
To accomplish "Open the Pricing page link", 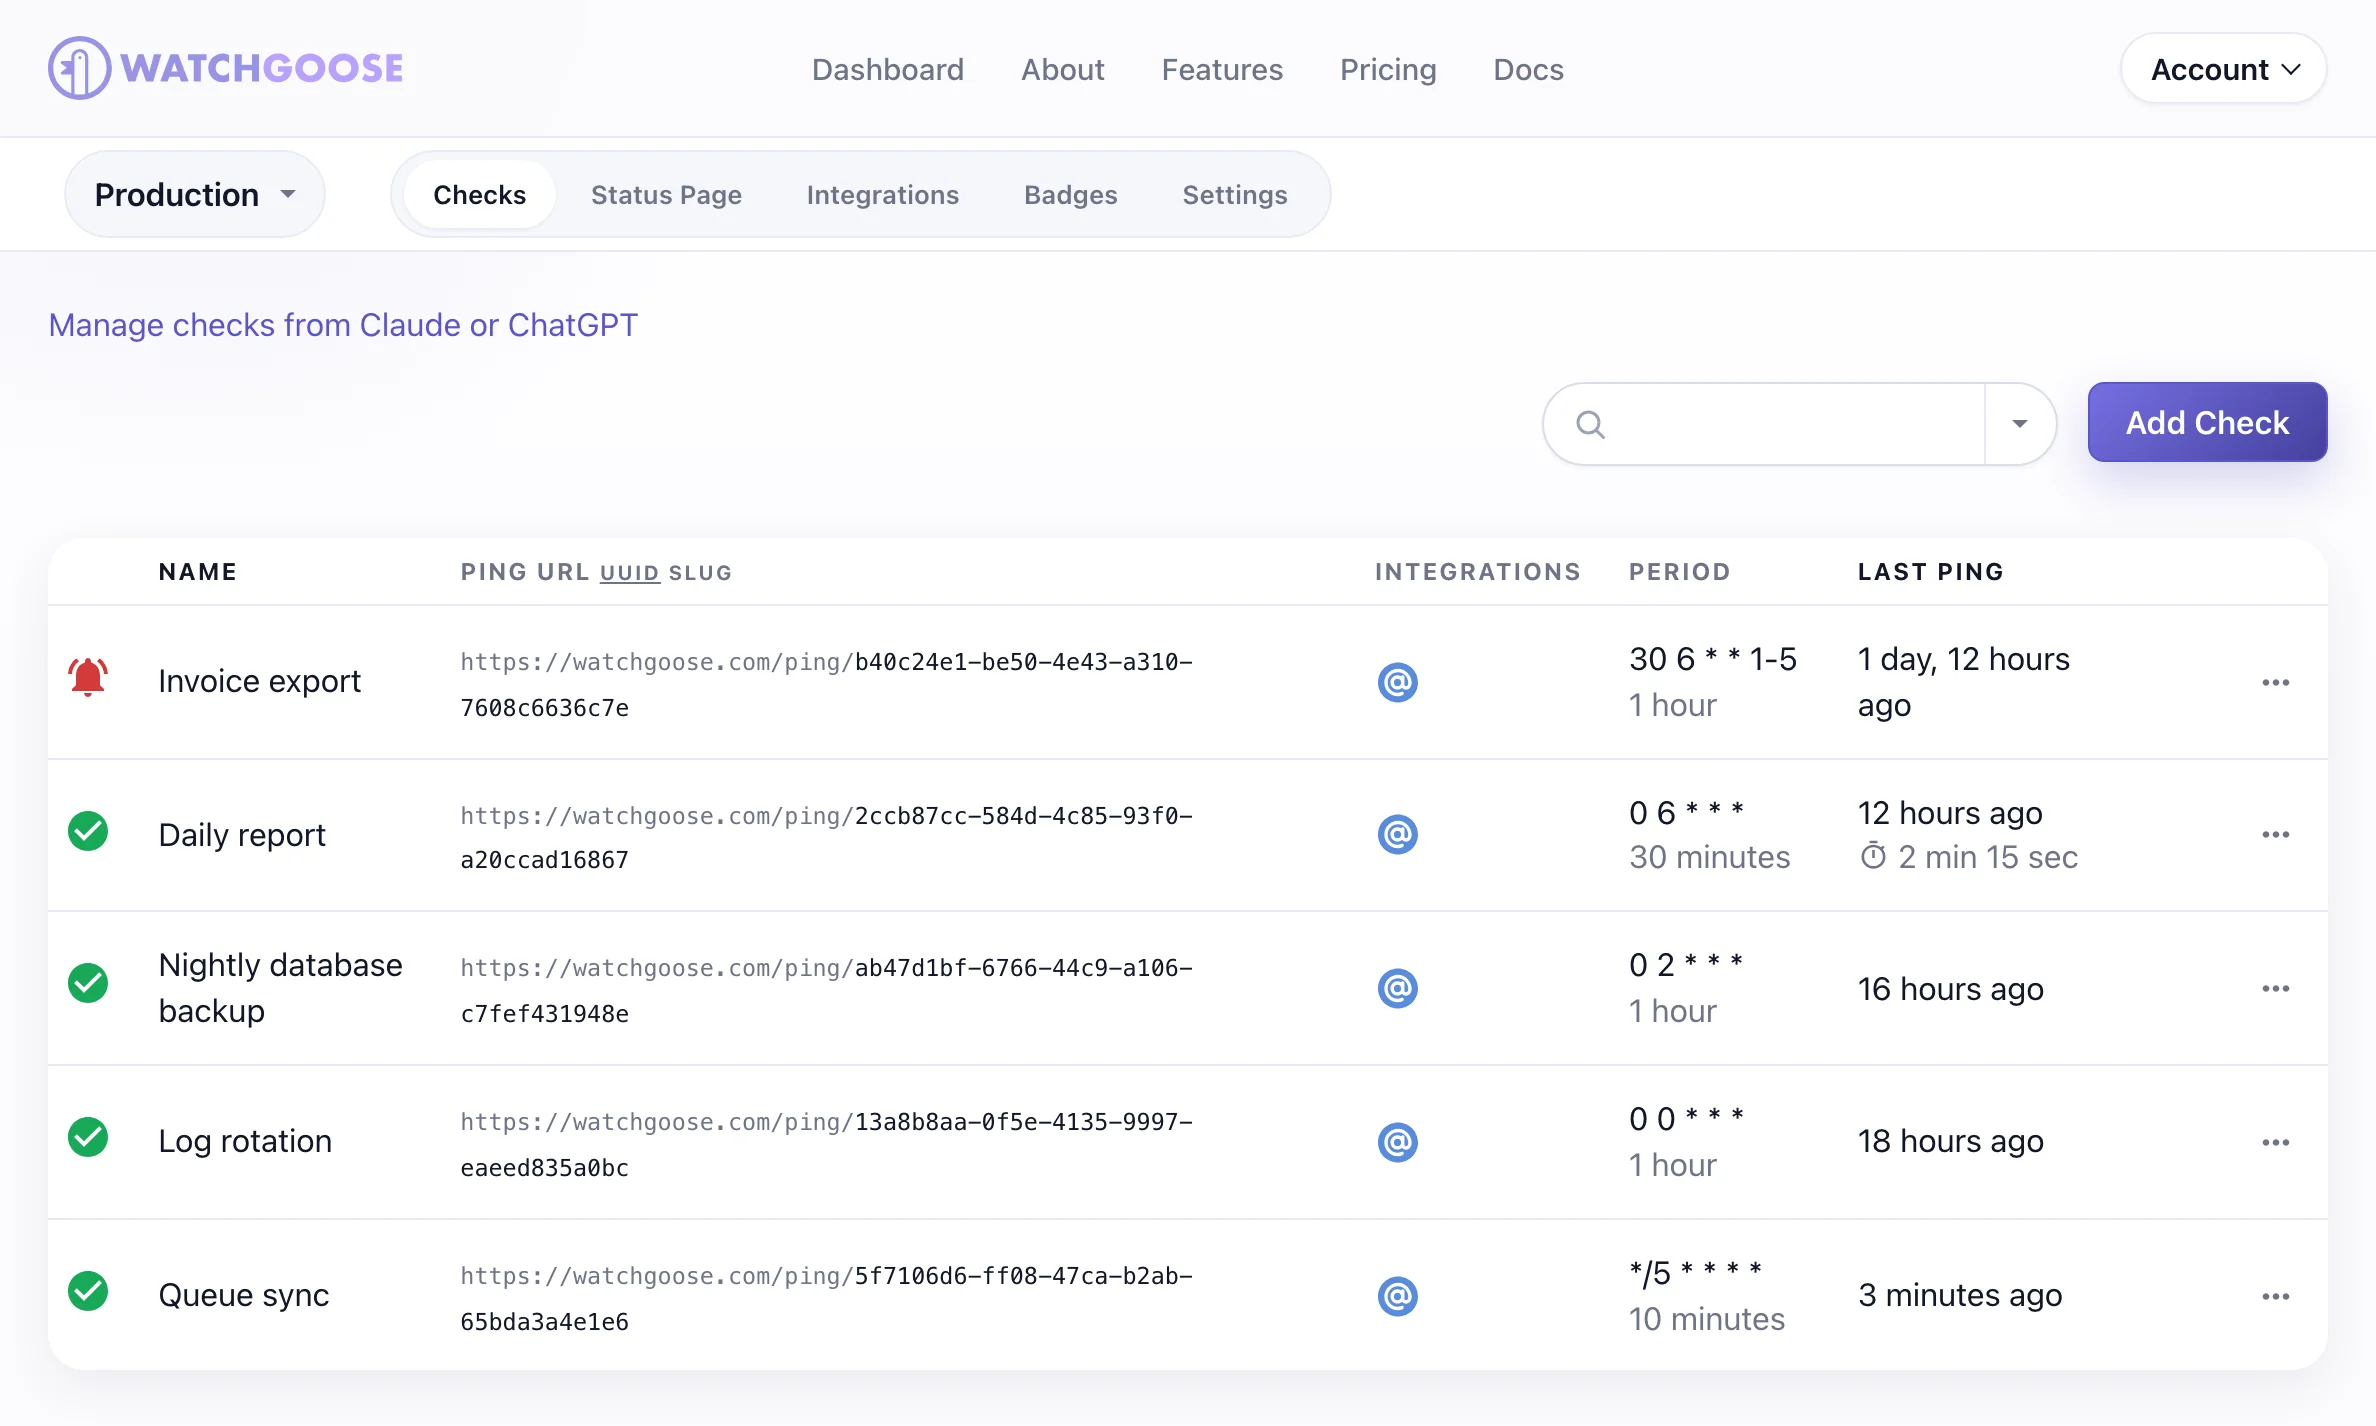I will tap(1388, 69).
